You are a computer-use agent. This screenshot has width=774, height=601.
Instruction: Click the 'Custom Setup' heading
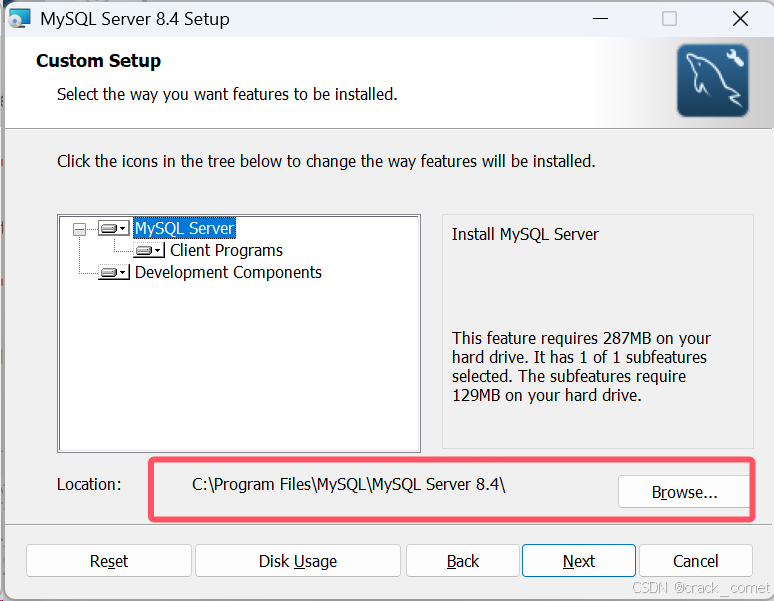point(98,61)
